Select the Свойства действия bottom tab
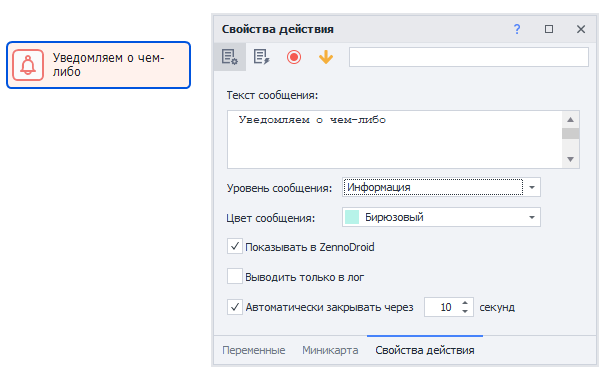Screen dimensions: 599x375 point(425,350)
